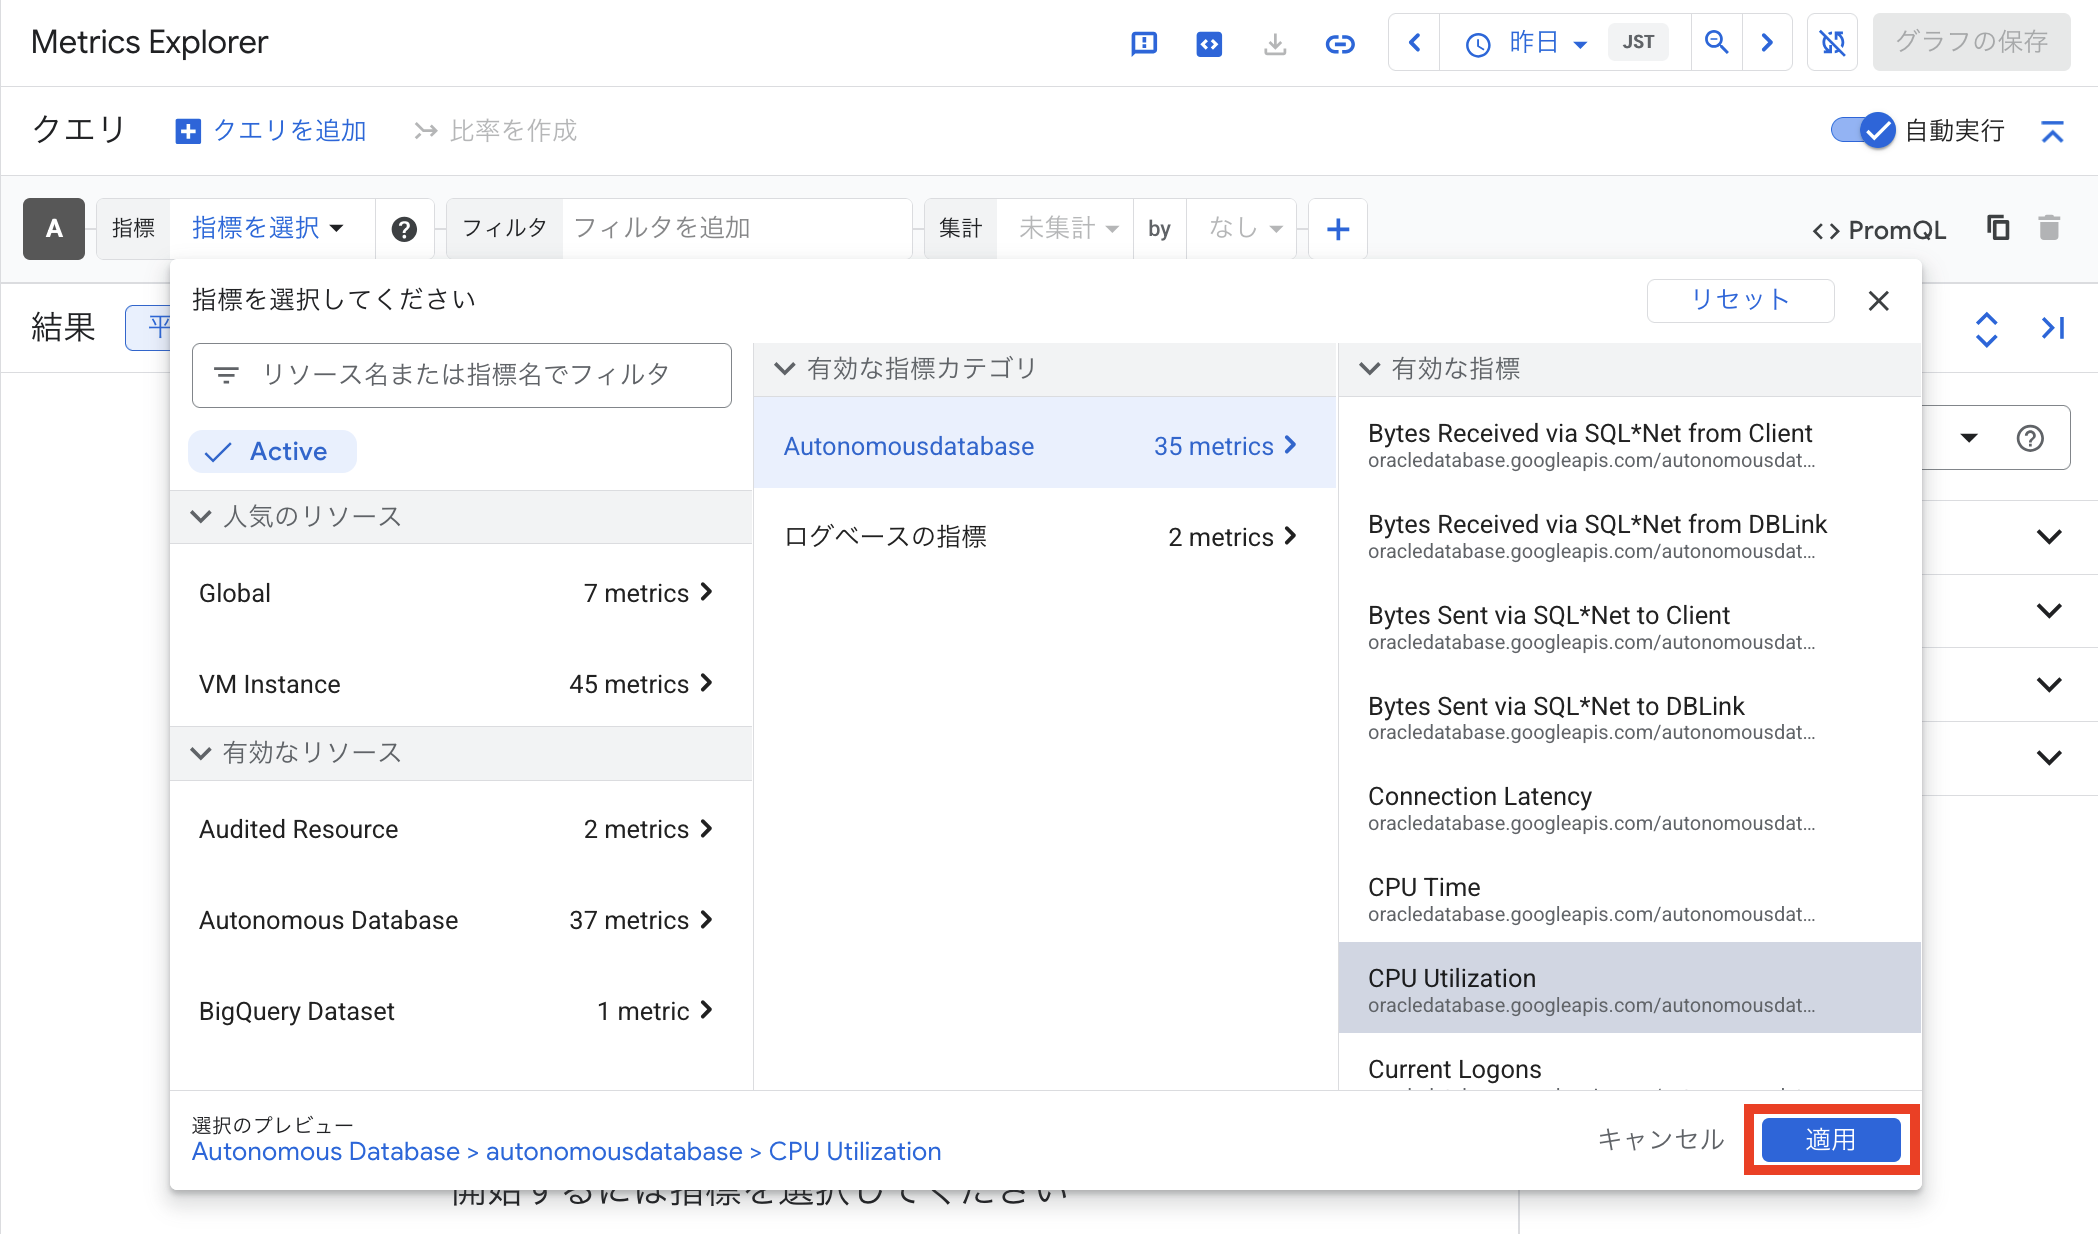Delete query A with trash icon
The width and height of the screenshot is (2098, 1234).
coord(2049,228)
